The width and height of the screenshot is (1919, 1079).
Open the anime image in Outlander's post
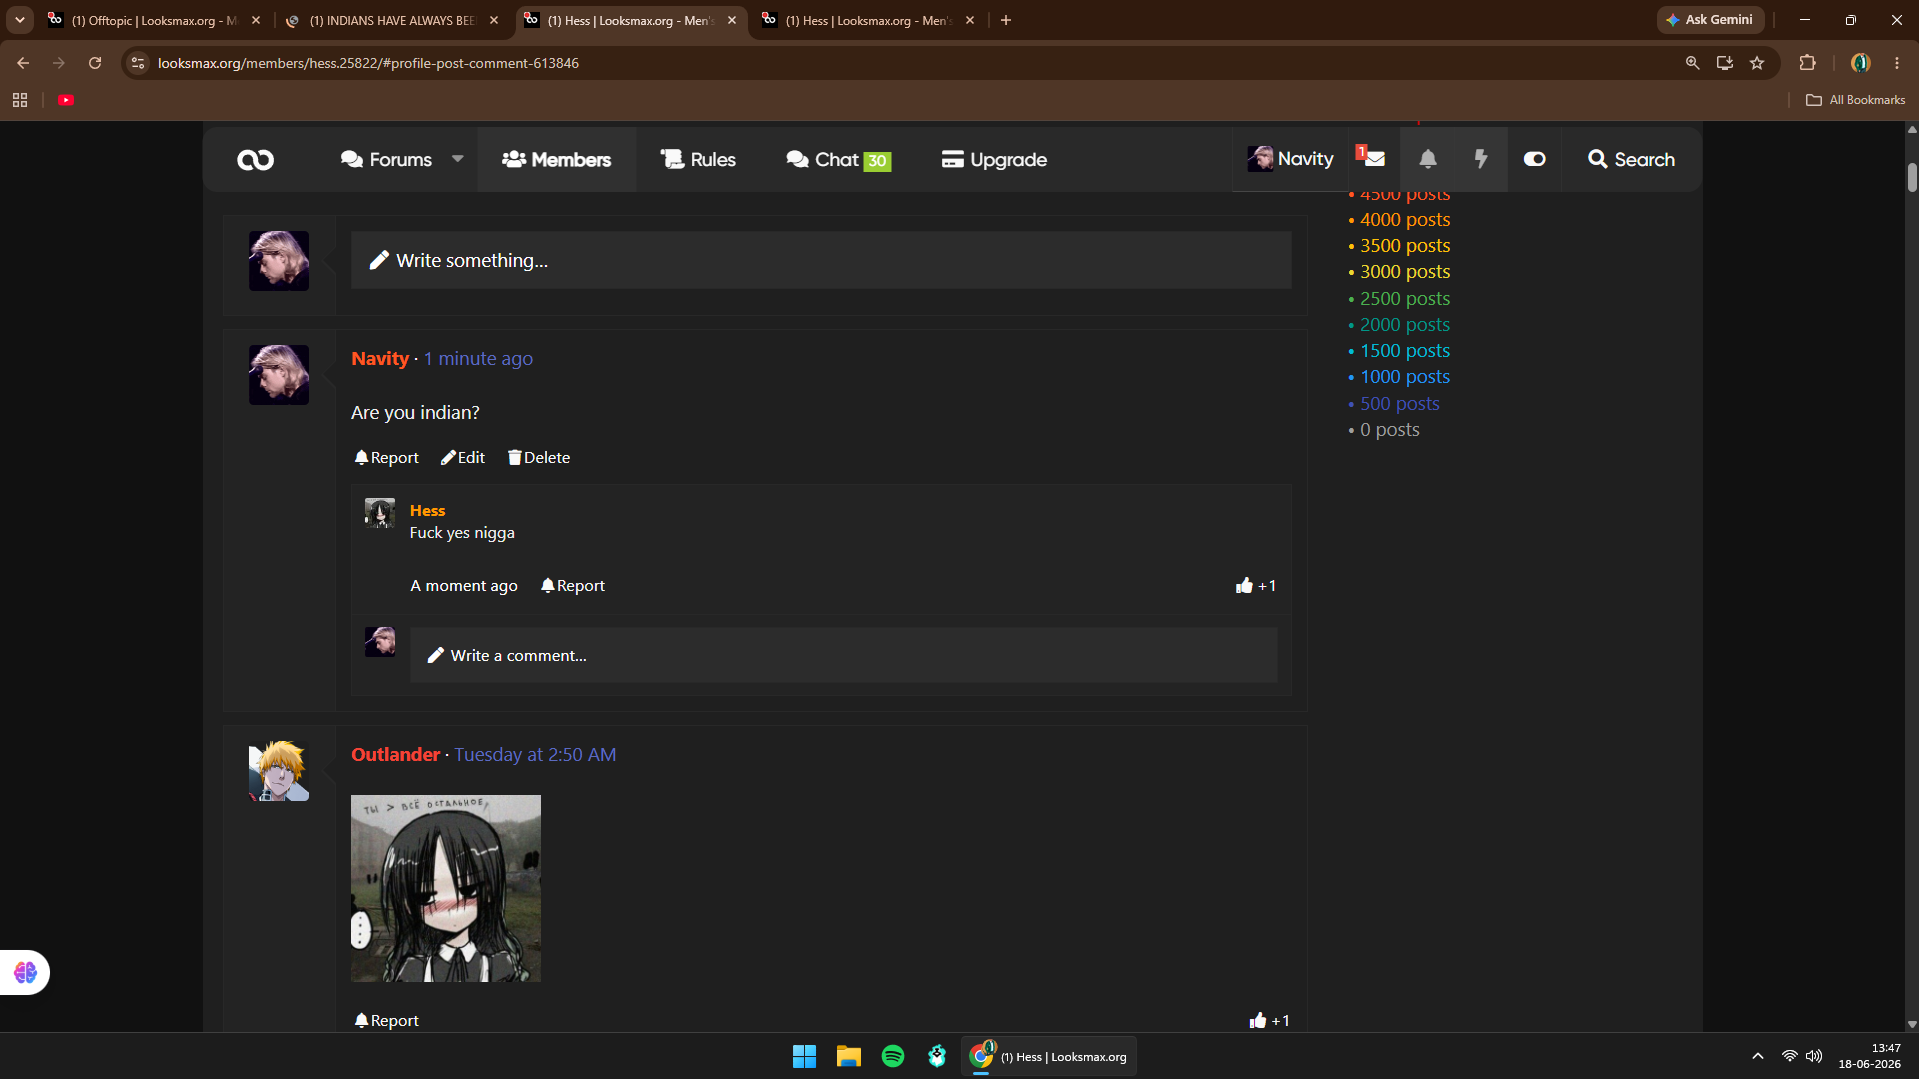446,888
